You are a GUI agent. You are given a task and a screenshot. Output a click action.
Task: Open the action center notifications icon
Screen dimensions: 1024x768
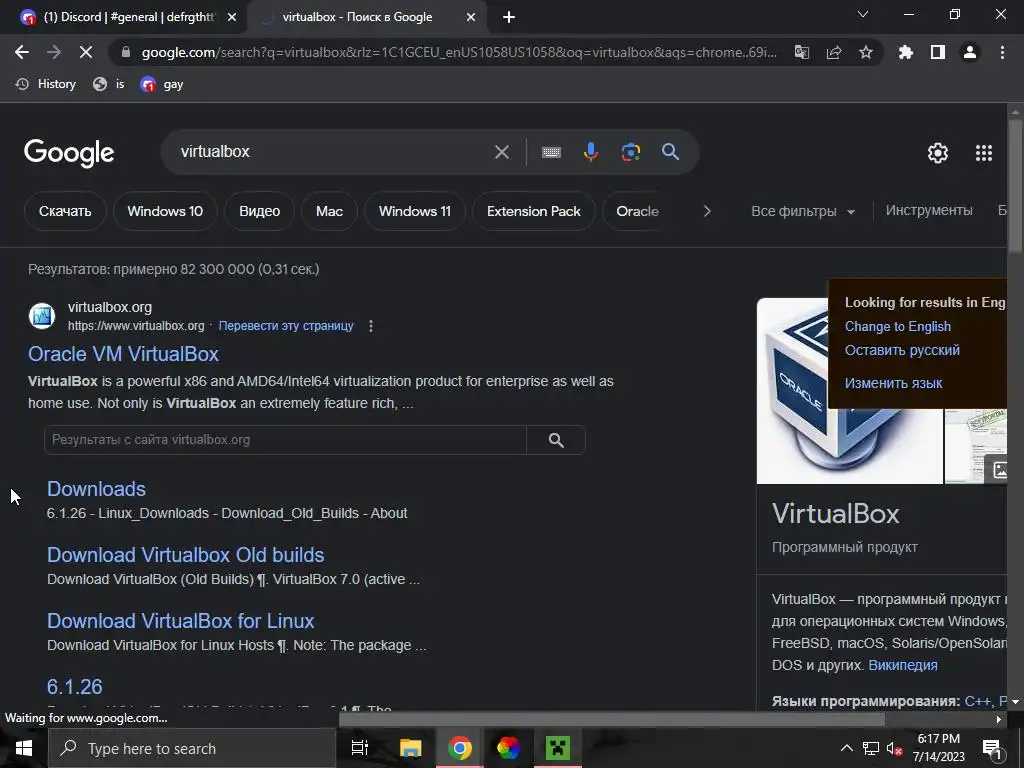(993, 749)
